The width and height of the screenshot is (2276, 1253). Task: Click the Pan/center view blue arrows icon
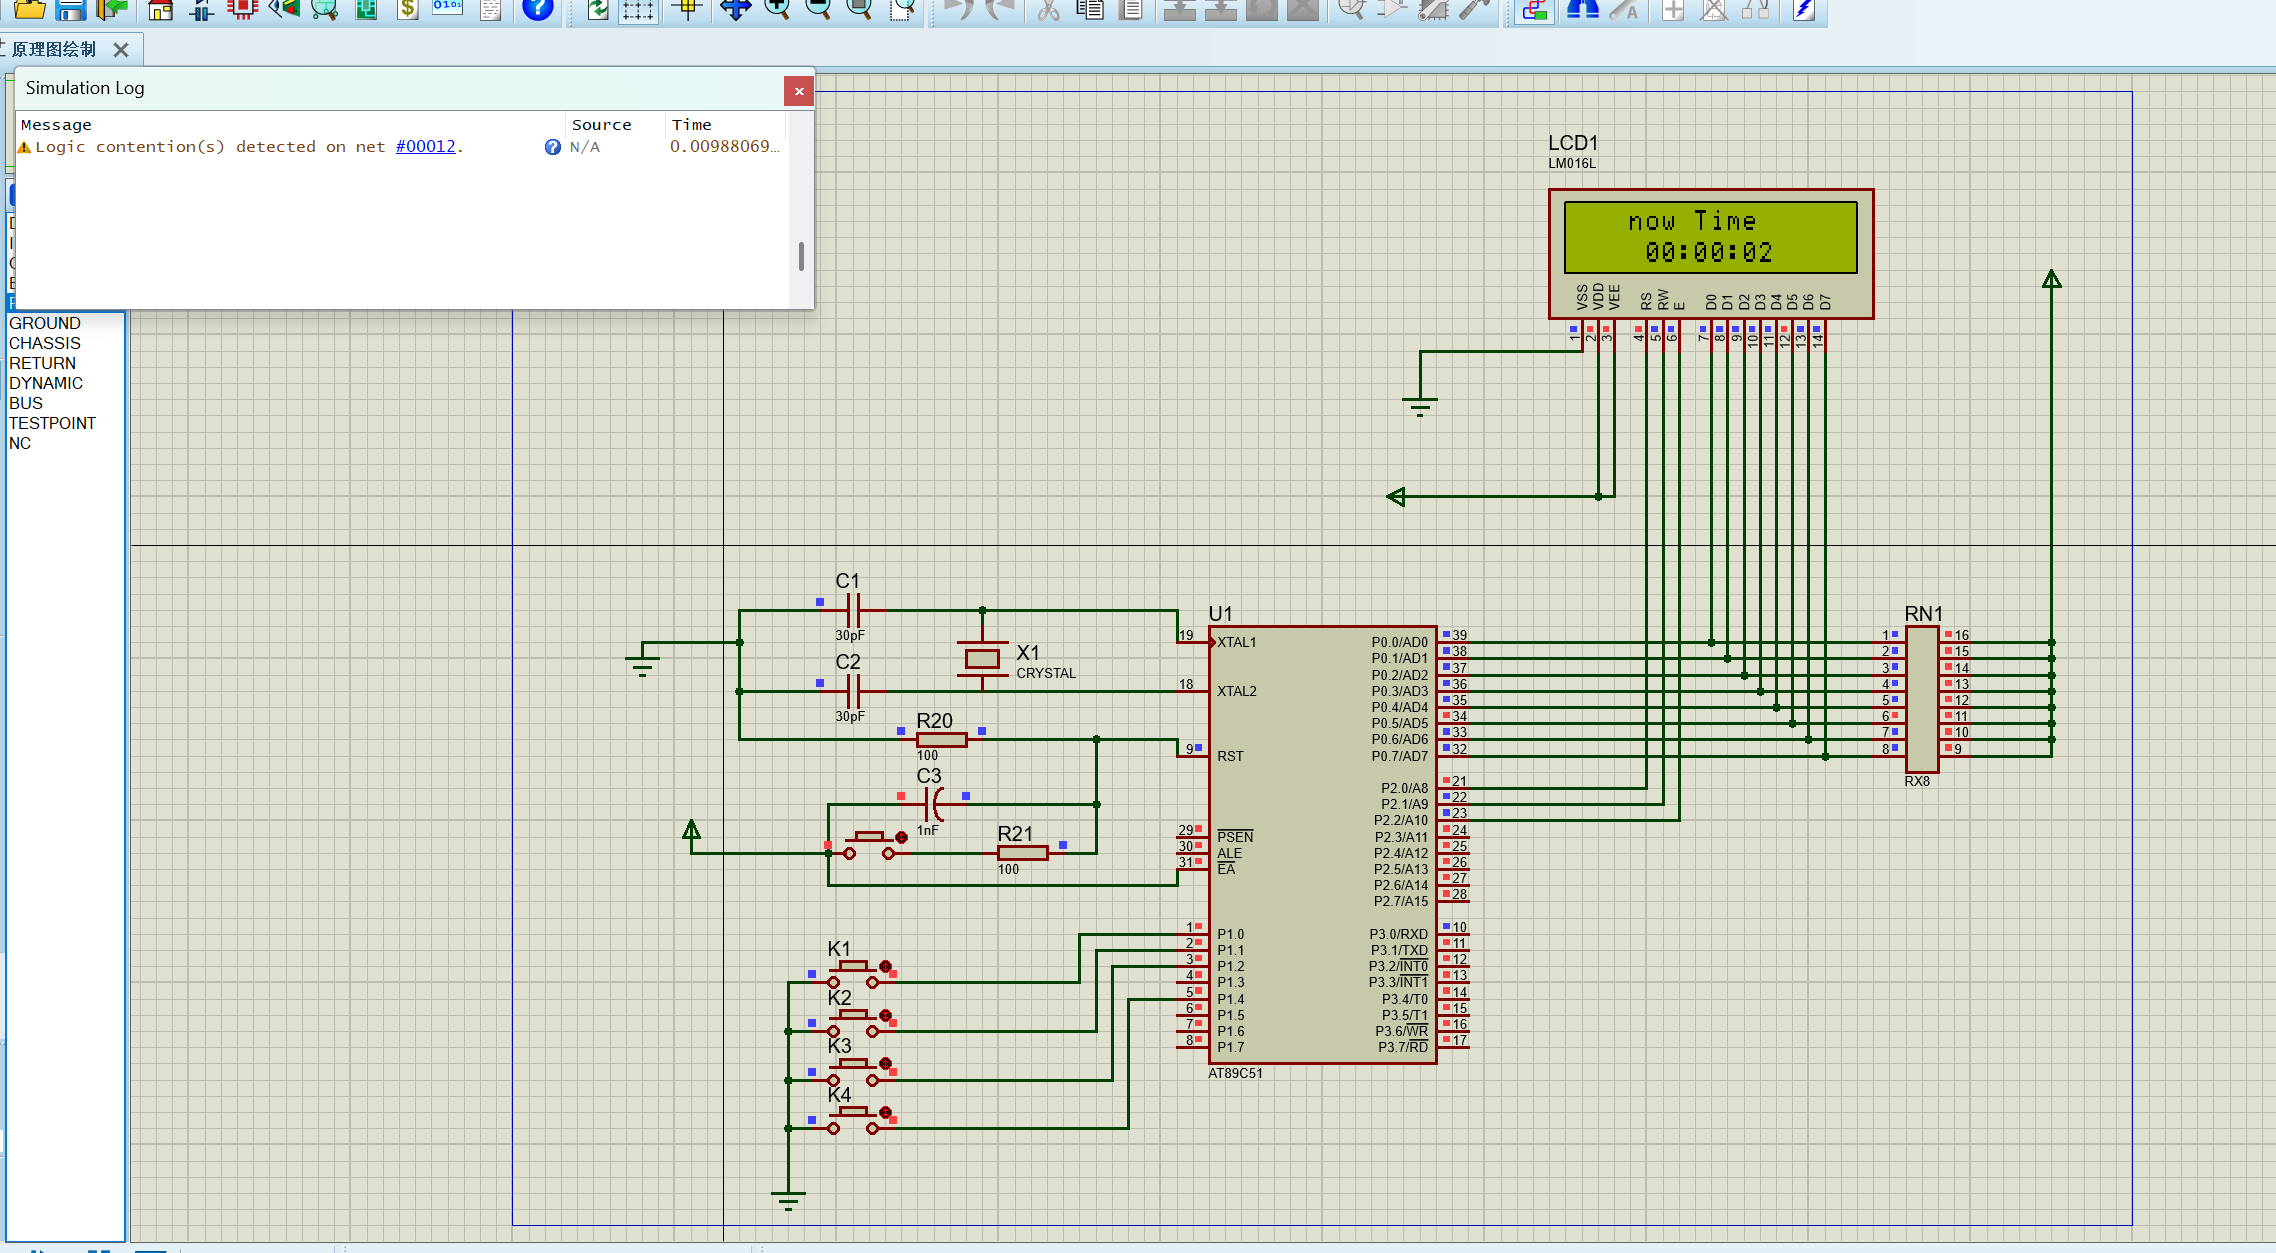736,10
